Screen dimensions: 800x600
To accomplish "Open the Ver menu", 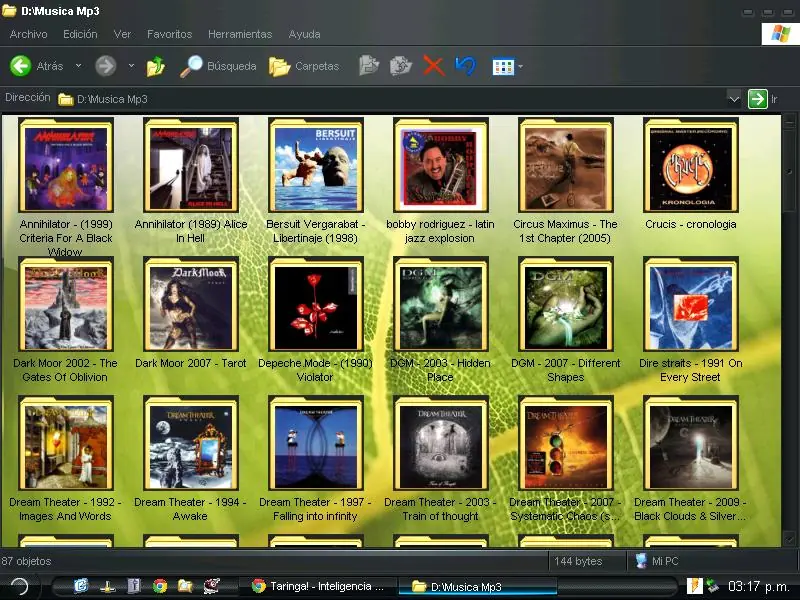I will [x=122, y=34].
